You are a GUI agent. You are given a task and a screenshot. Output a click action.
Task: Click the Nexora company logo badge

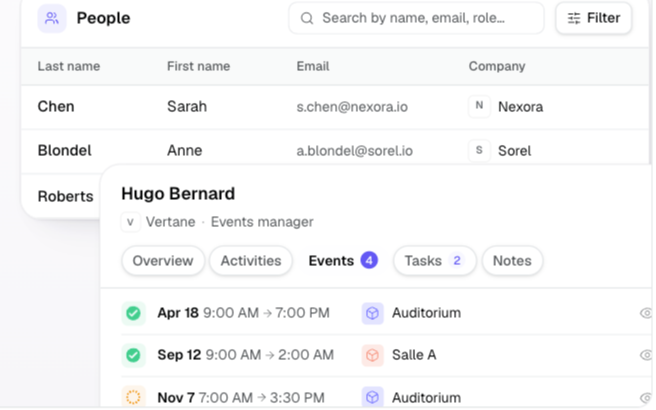[479, 107]
